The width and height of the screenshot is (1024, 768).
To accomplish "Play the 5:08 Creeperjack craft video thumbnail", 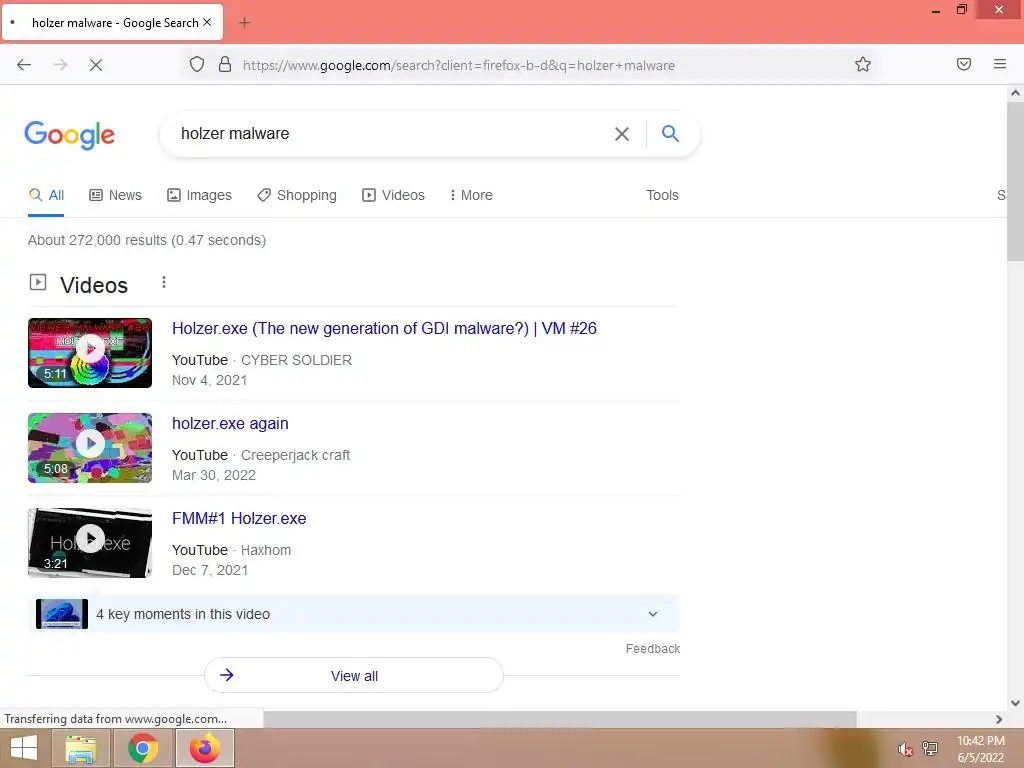I will [90, 448].
